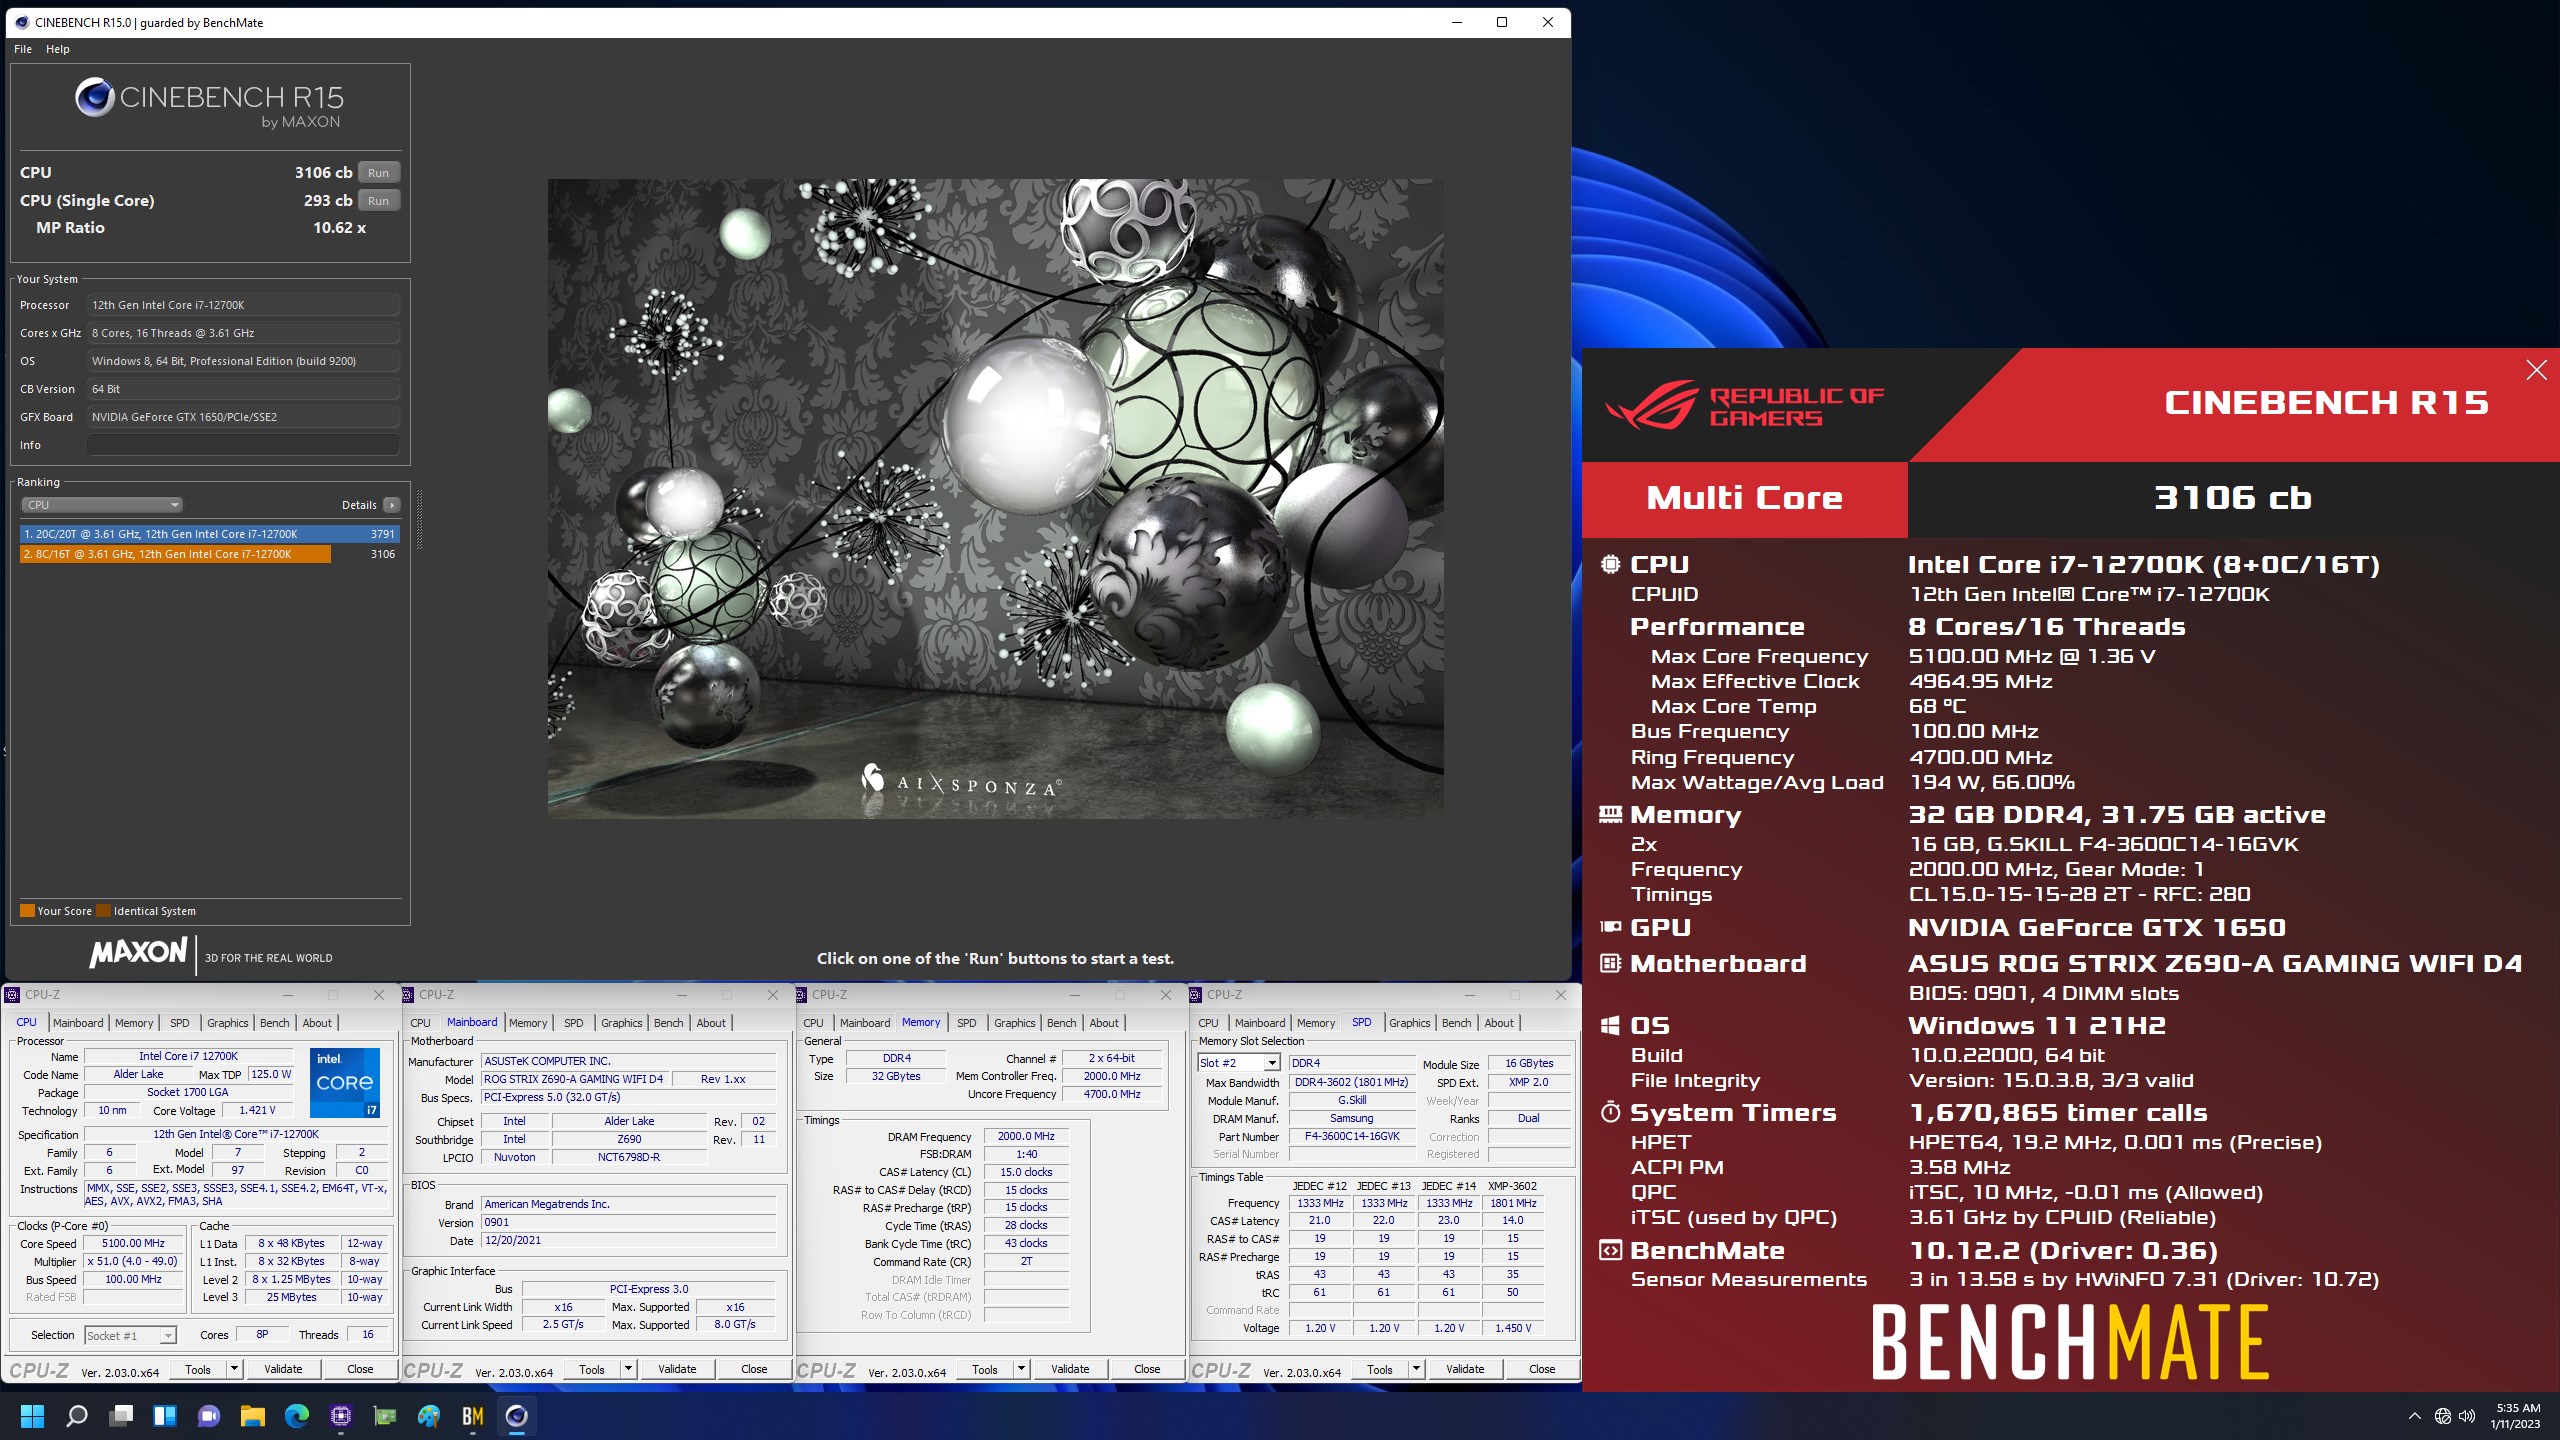2560x1440 pixels.
Task: Click the '3106 cb' Multi Core score
Action: tap(2232, 498)
